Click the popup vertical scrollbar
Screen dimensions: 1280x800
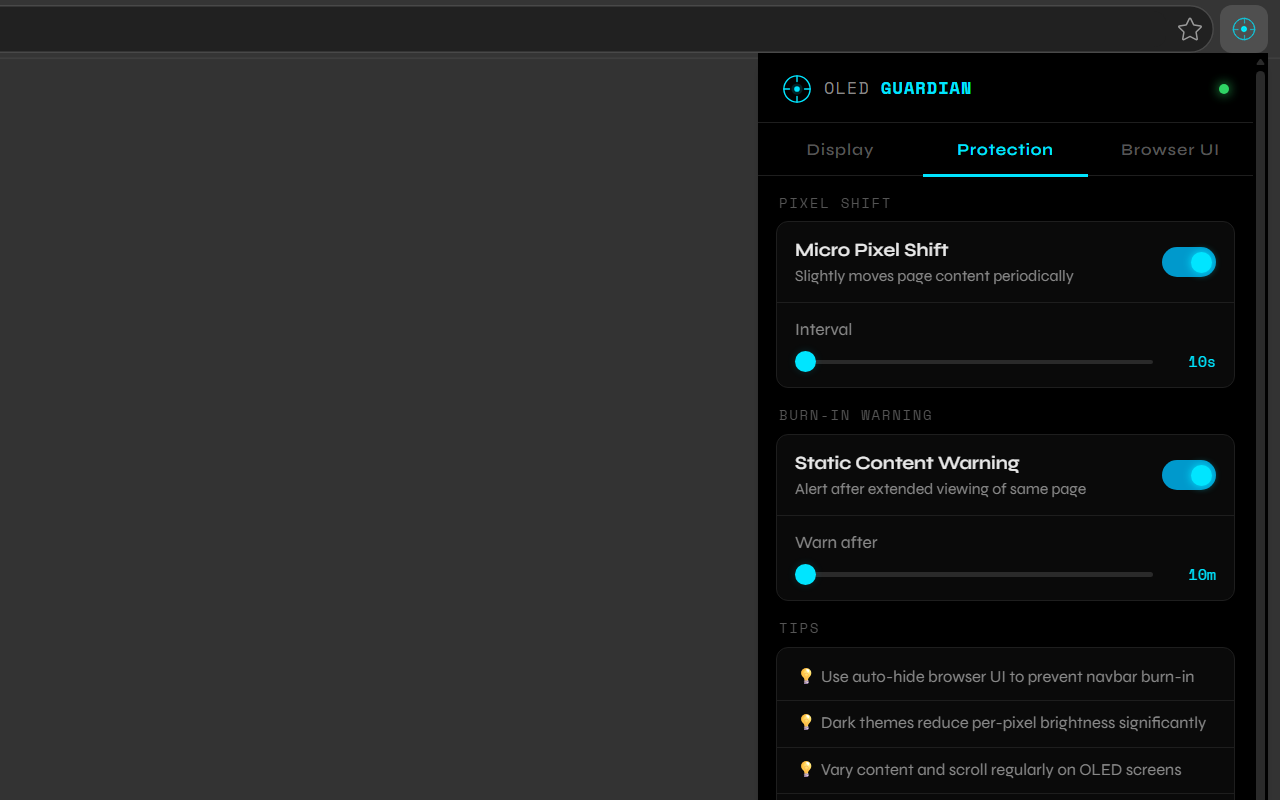pos(1260,430)
